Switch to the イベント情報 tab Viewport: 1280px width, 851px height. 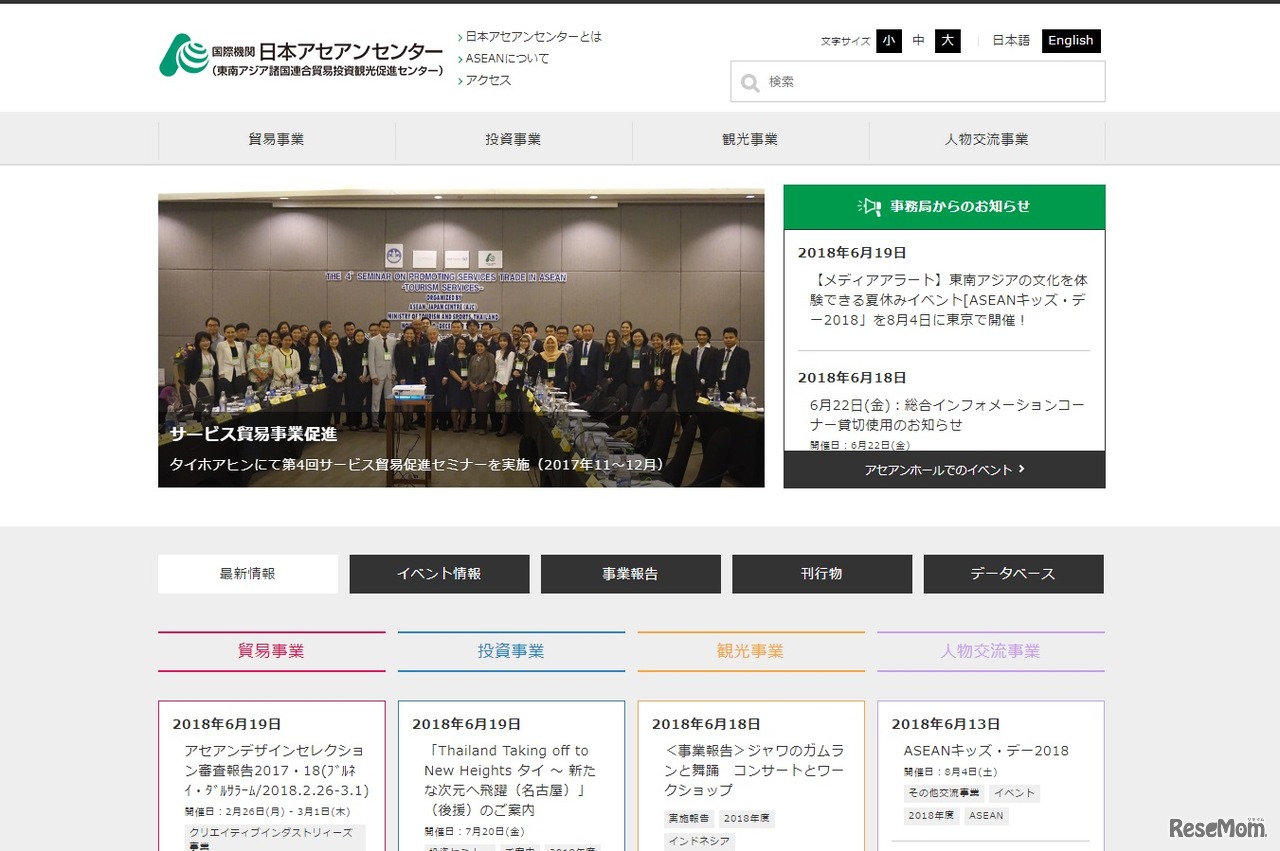click(439, 573)
